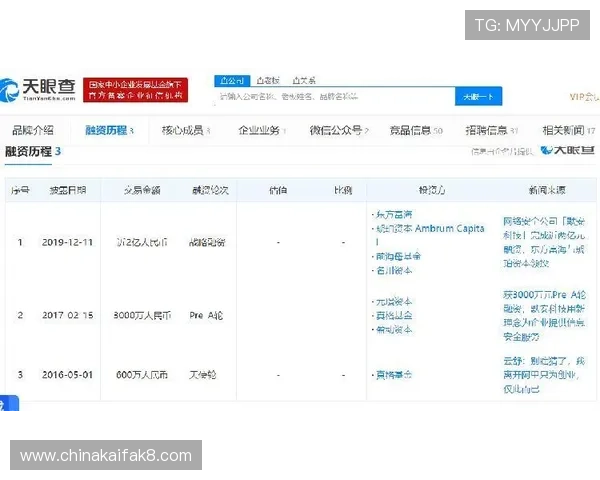Click the 天眼查 logo beside the section heading
Viewport: 600px width, 480px height.
(x=567, y=150)
